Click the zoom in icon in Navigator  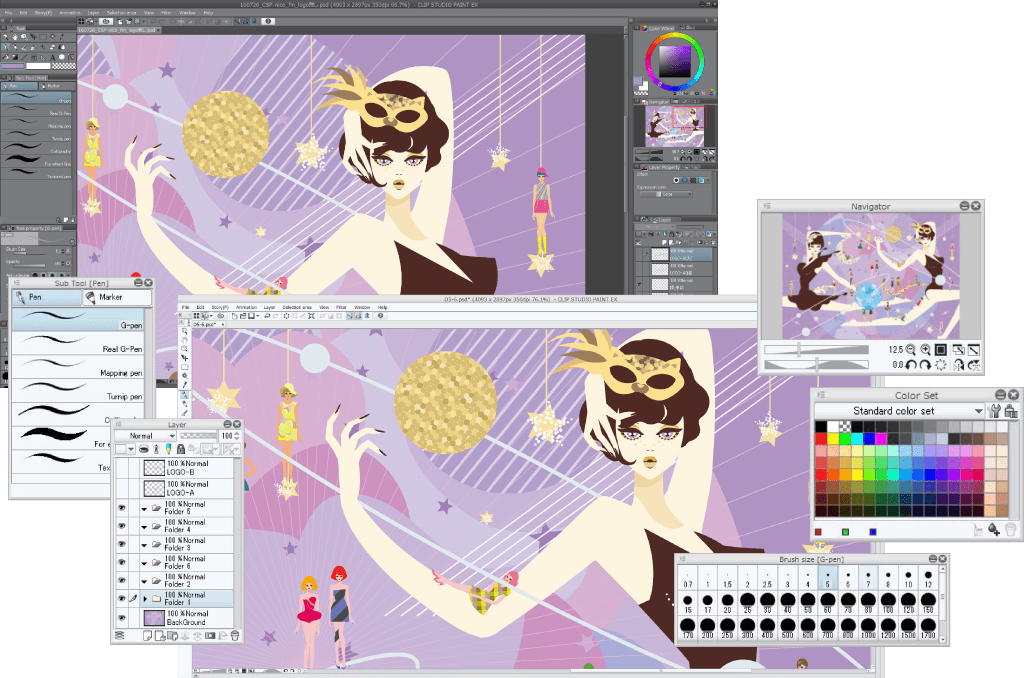tap(926, 350)
